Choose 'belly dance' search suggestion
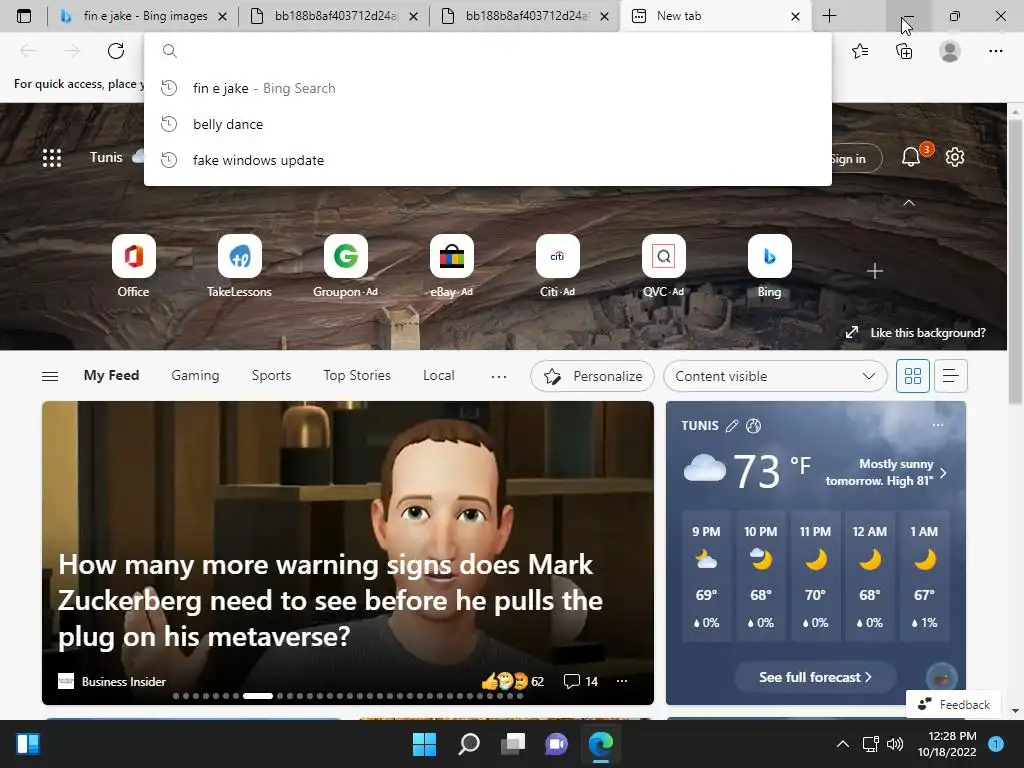The height and width of the screenshot is (768, 1024). (x=488, y=124)
